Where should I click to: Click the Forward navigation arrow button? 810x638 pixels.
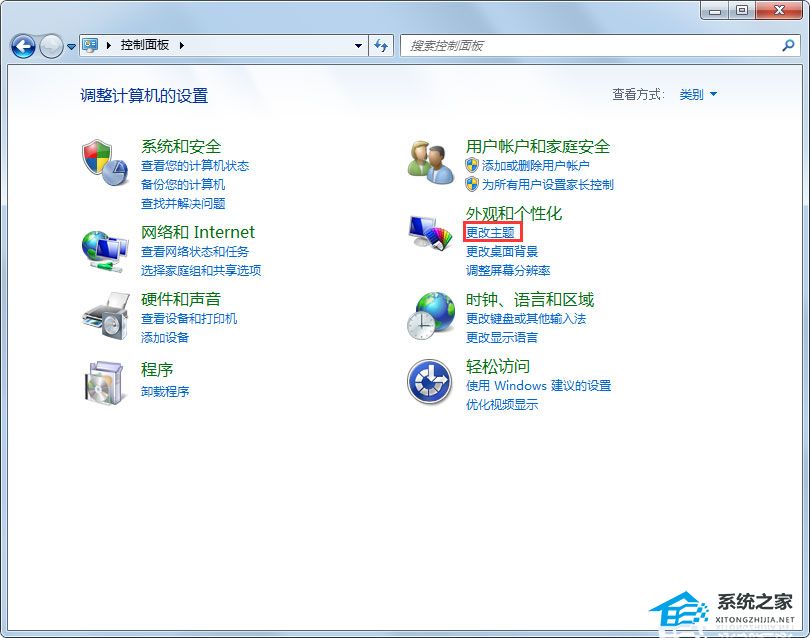[51, 46]
